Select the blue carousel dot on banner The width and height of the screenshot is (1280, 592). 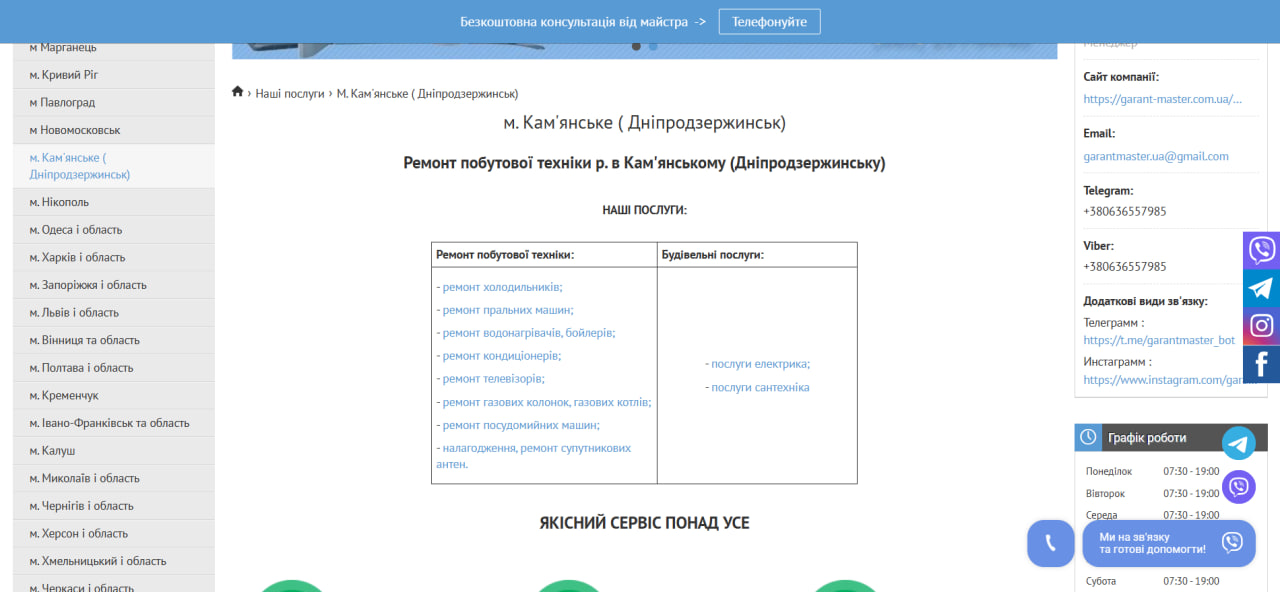click(653, 46)
